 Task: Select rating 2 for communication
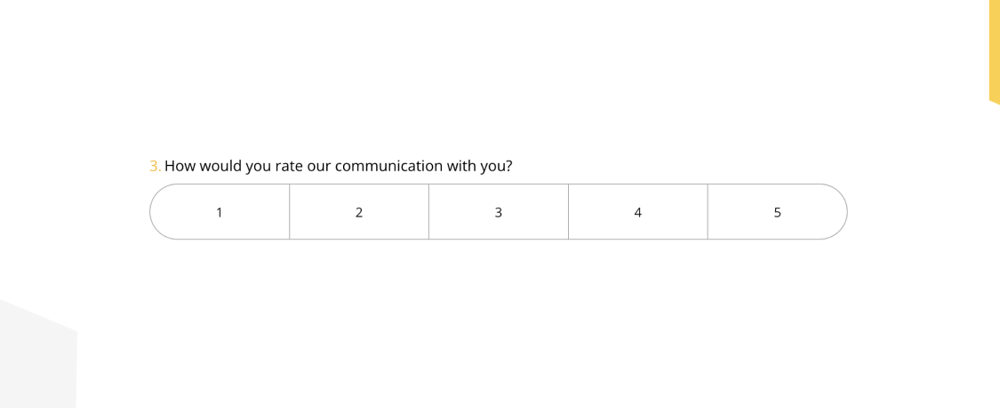point(359,212)
